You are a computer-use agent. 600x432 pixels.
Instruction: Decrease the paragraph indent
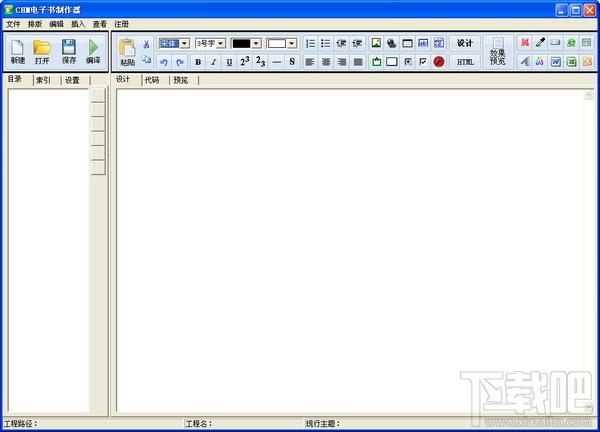click(341, 43)
